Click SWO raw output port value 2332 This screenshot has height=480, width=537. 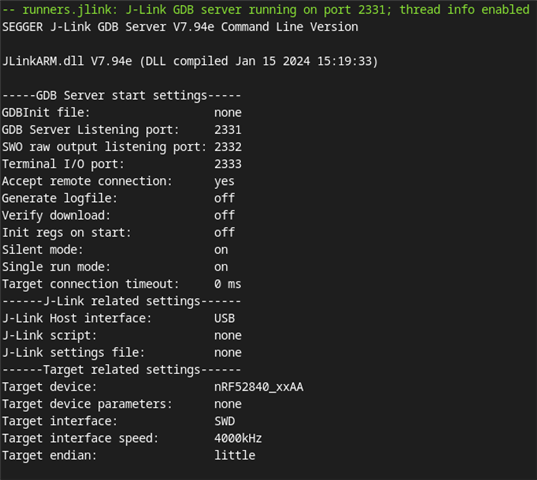coord(228,147)
